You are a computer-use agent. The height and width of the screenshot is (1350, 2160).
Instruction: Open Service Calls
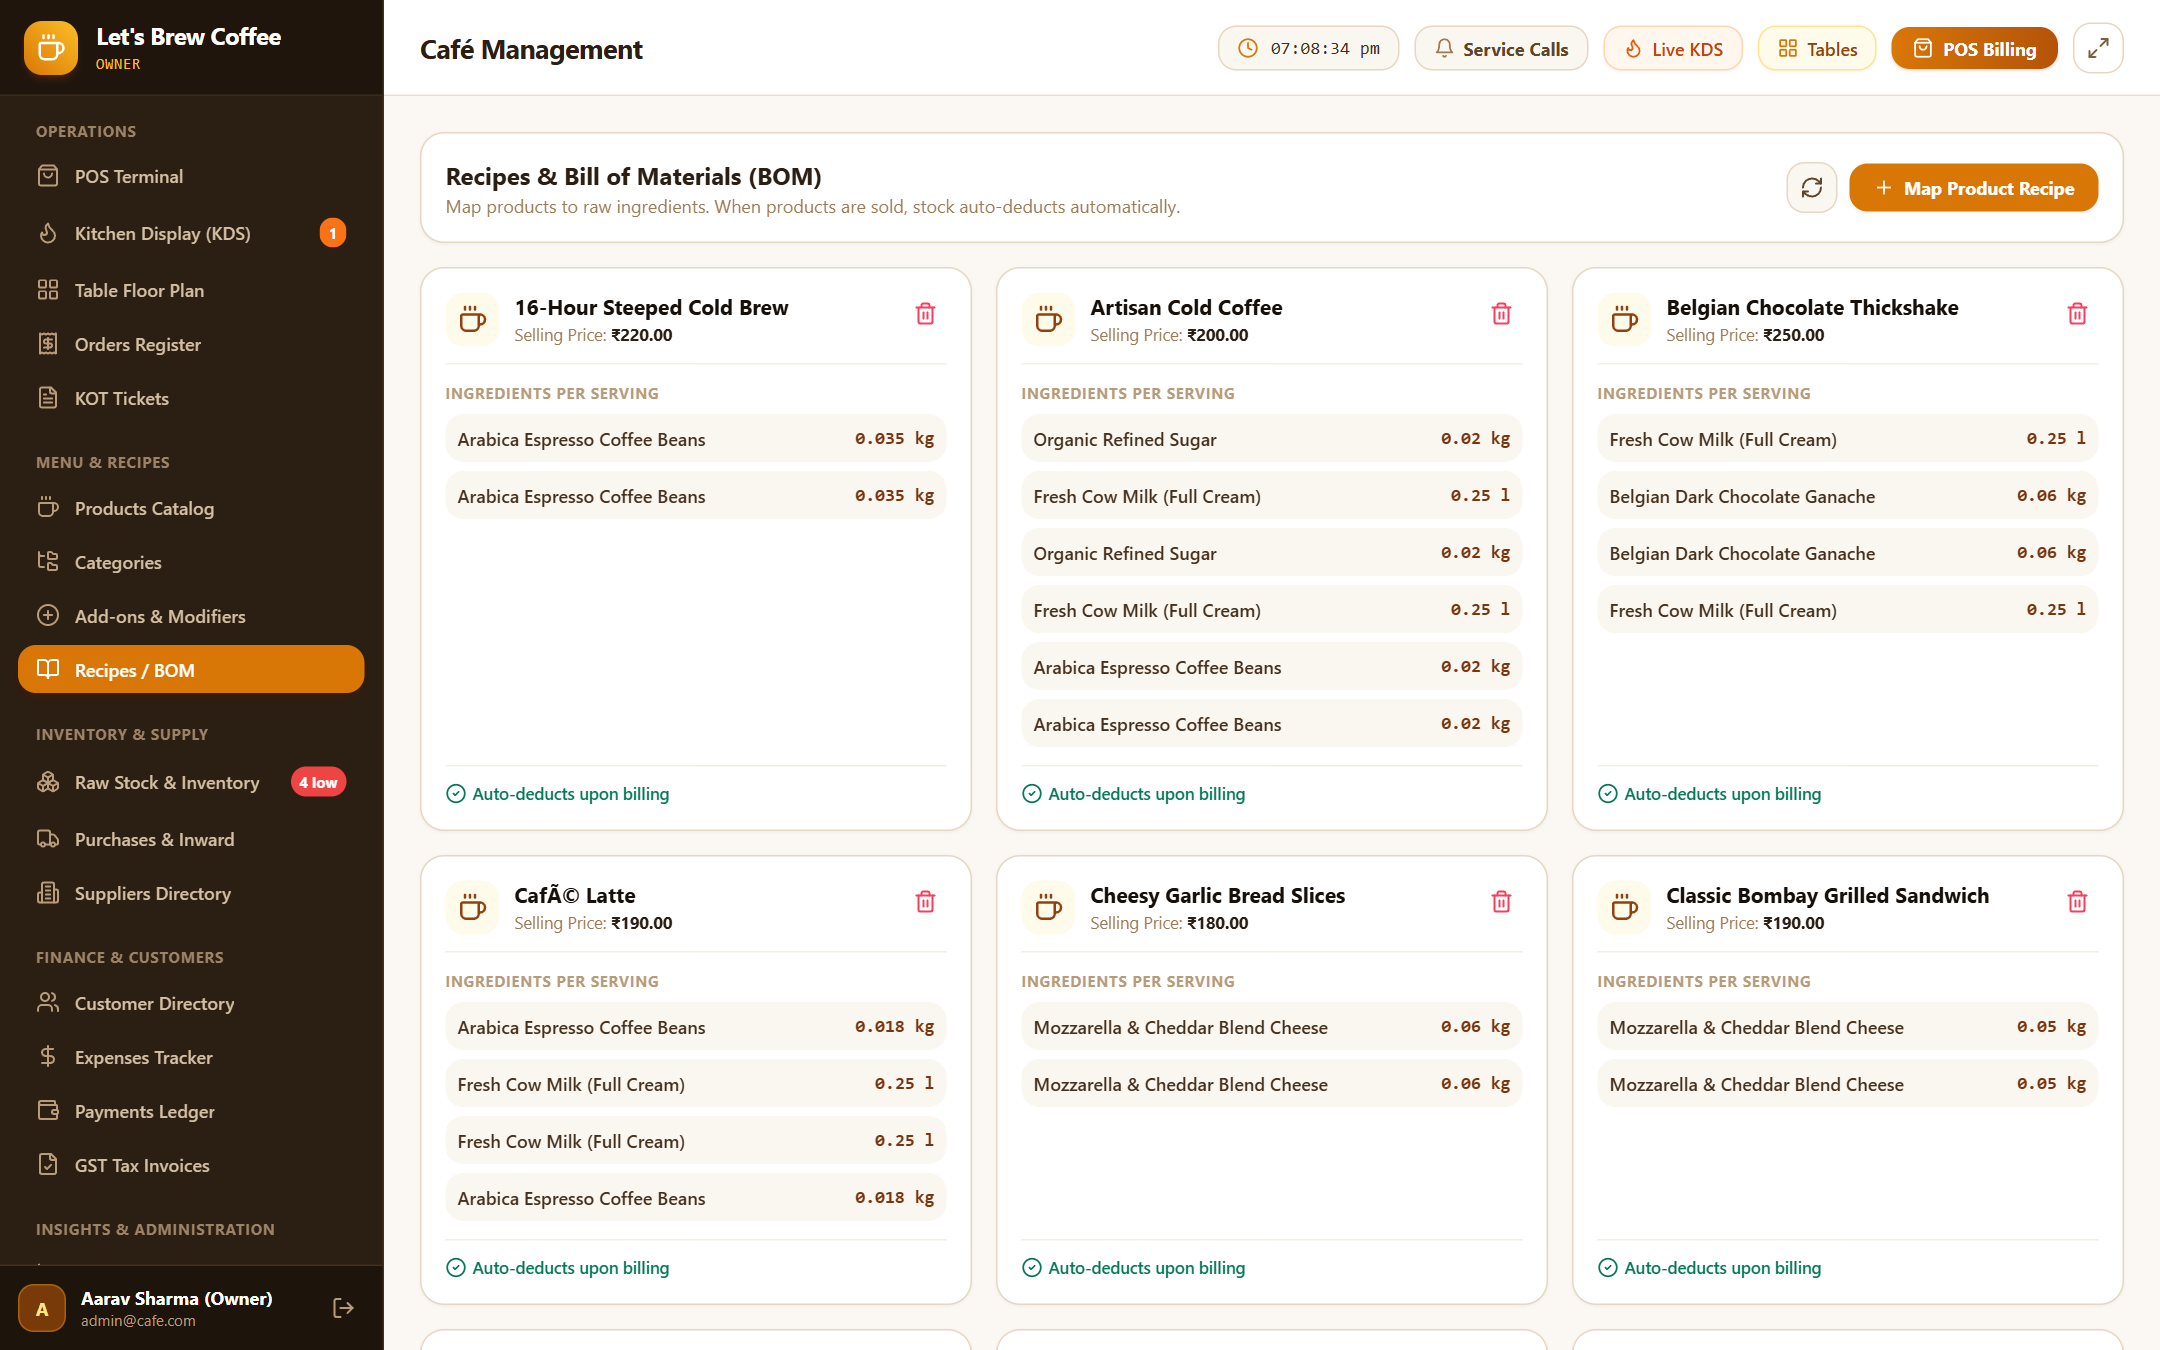pyautogui.click(x=1501, y=49)
